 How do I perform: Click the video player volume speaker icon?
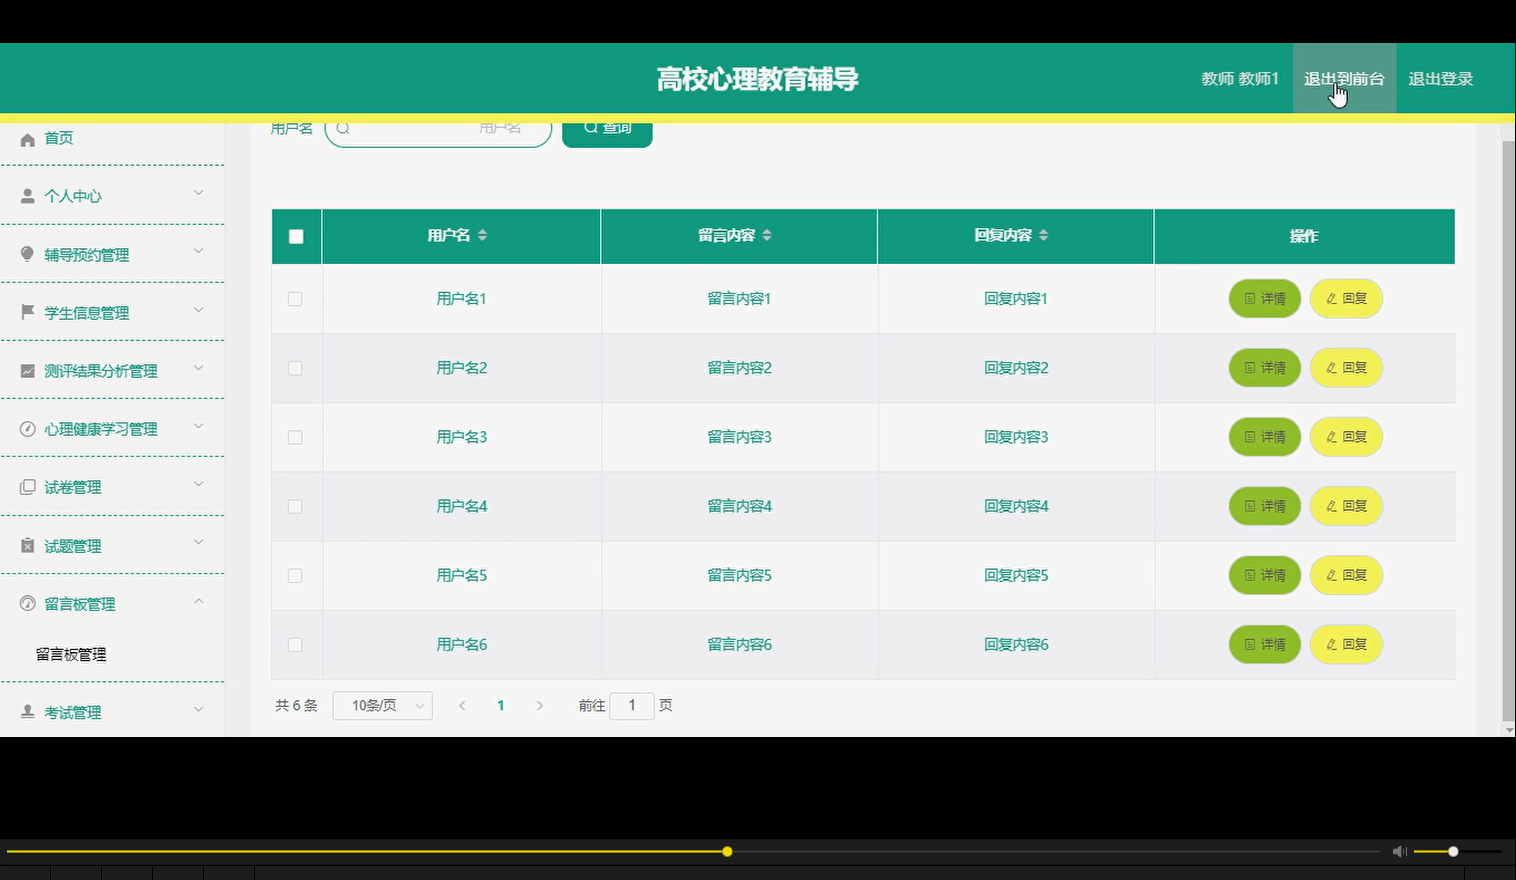pos(1399,851)
